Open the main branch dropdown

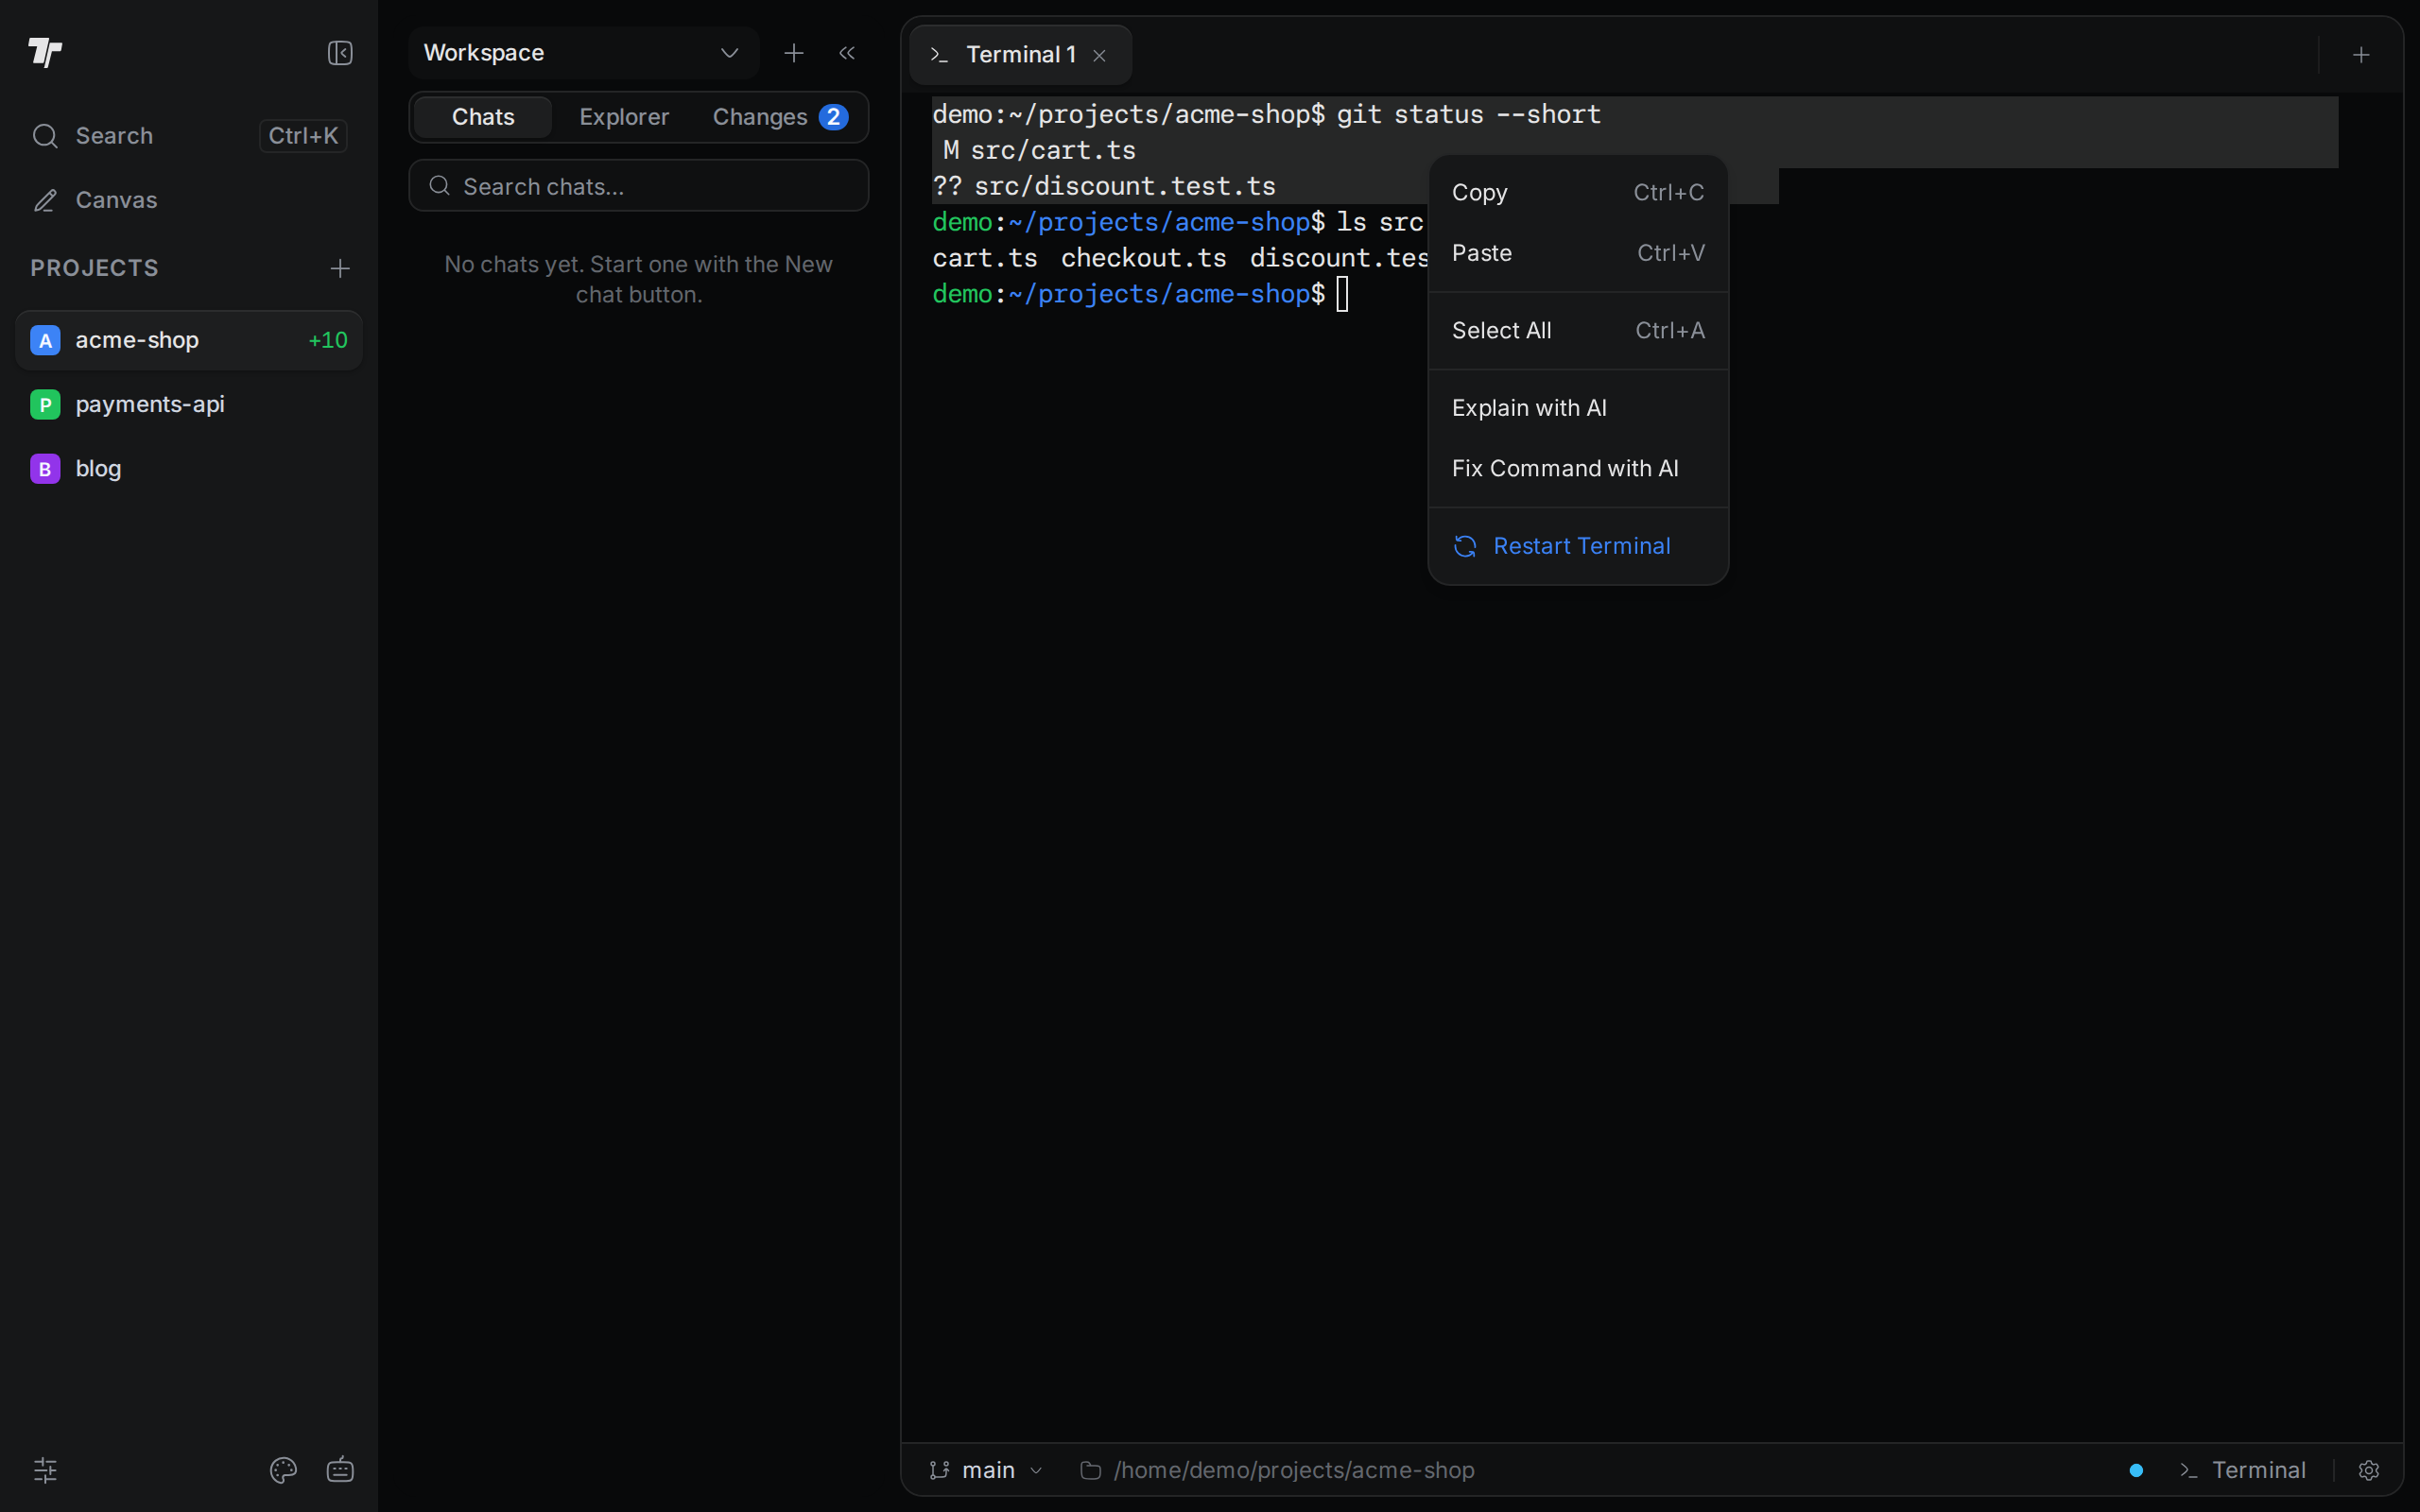[986, 1470]
